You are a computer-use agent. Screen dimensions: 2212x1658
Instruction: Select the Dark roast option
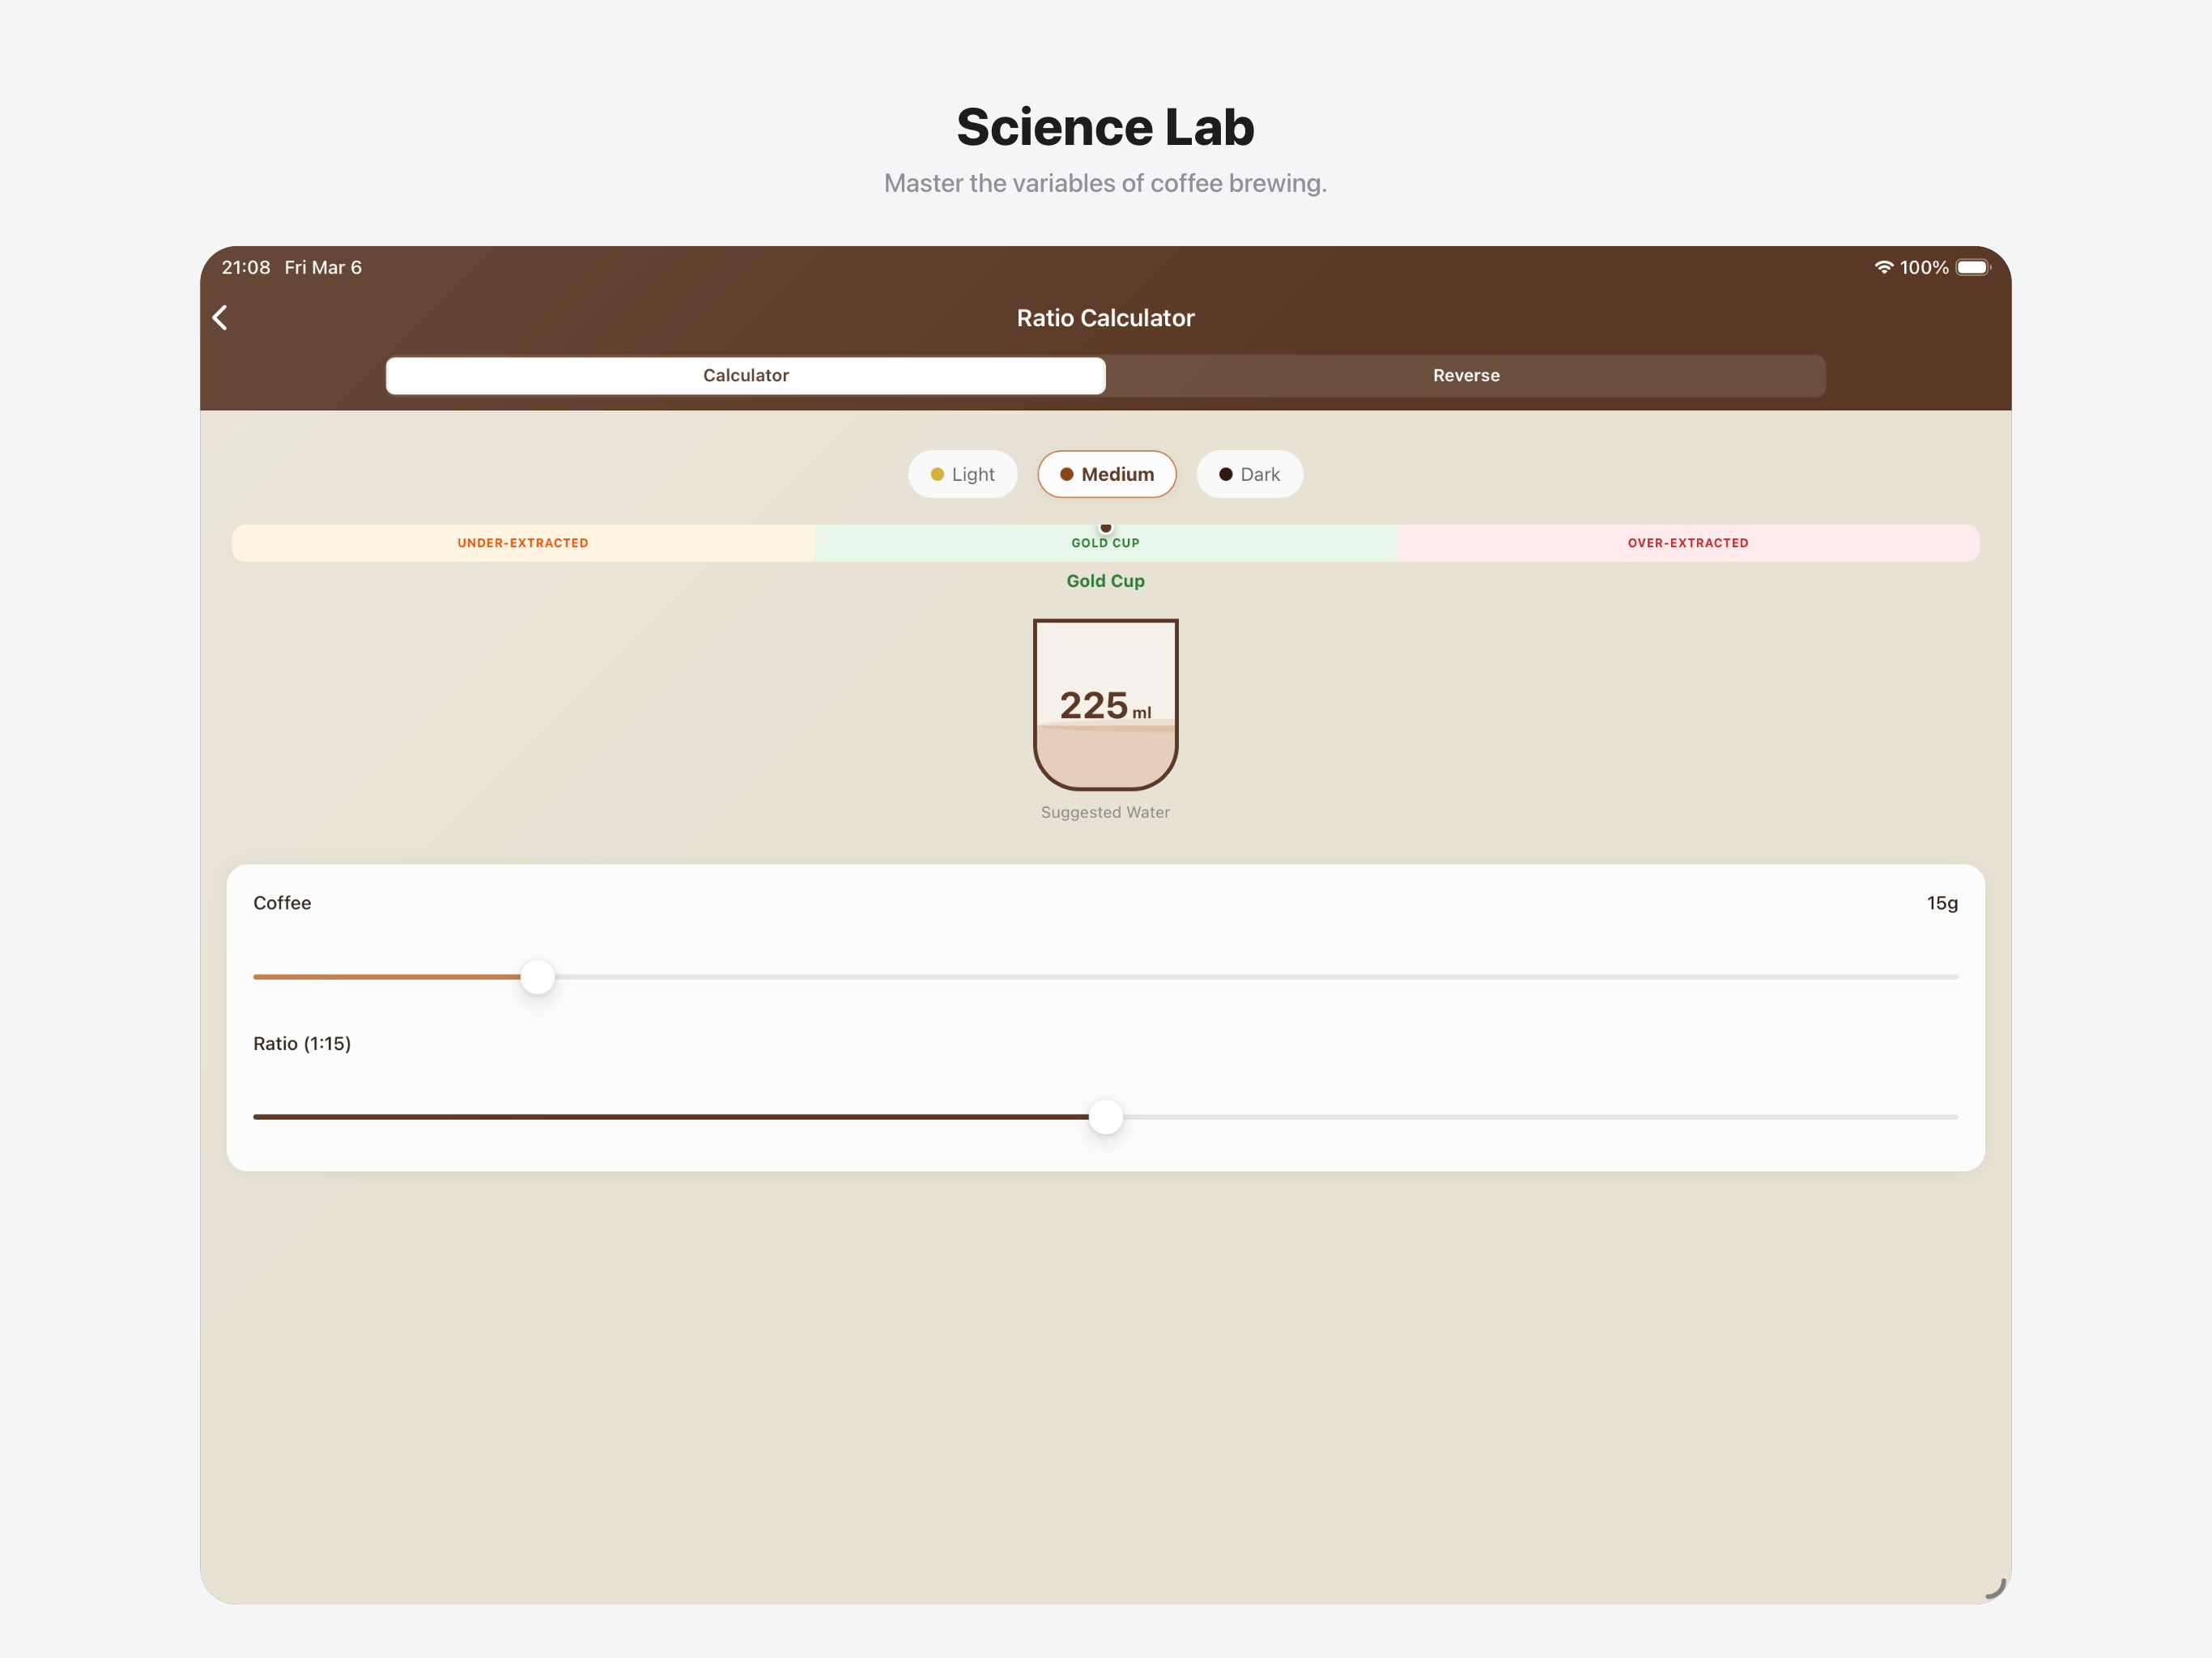coord(1249,474)
